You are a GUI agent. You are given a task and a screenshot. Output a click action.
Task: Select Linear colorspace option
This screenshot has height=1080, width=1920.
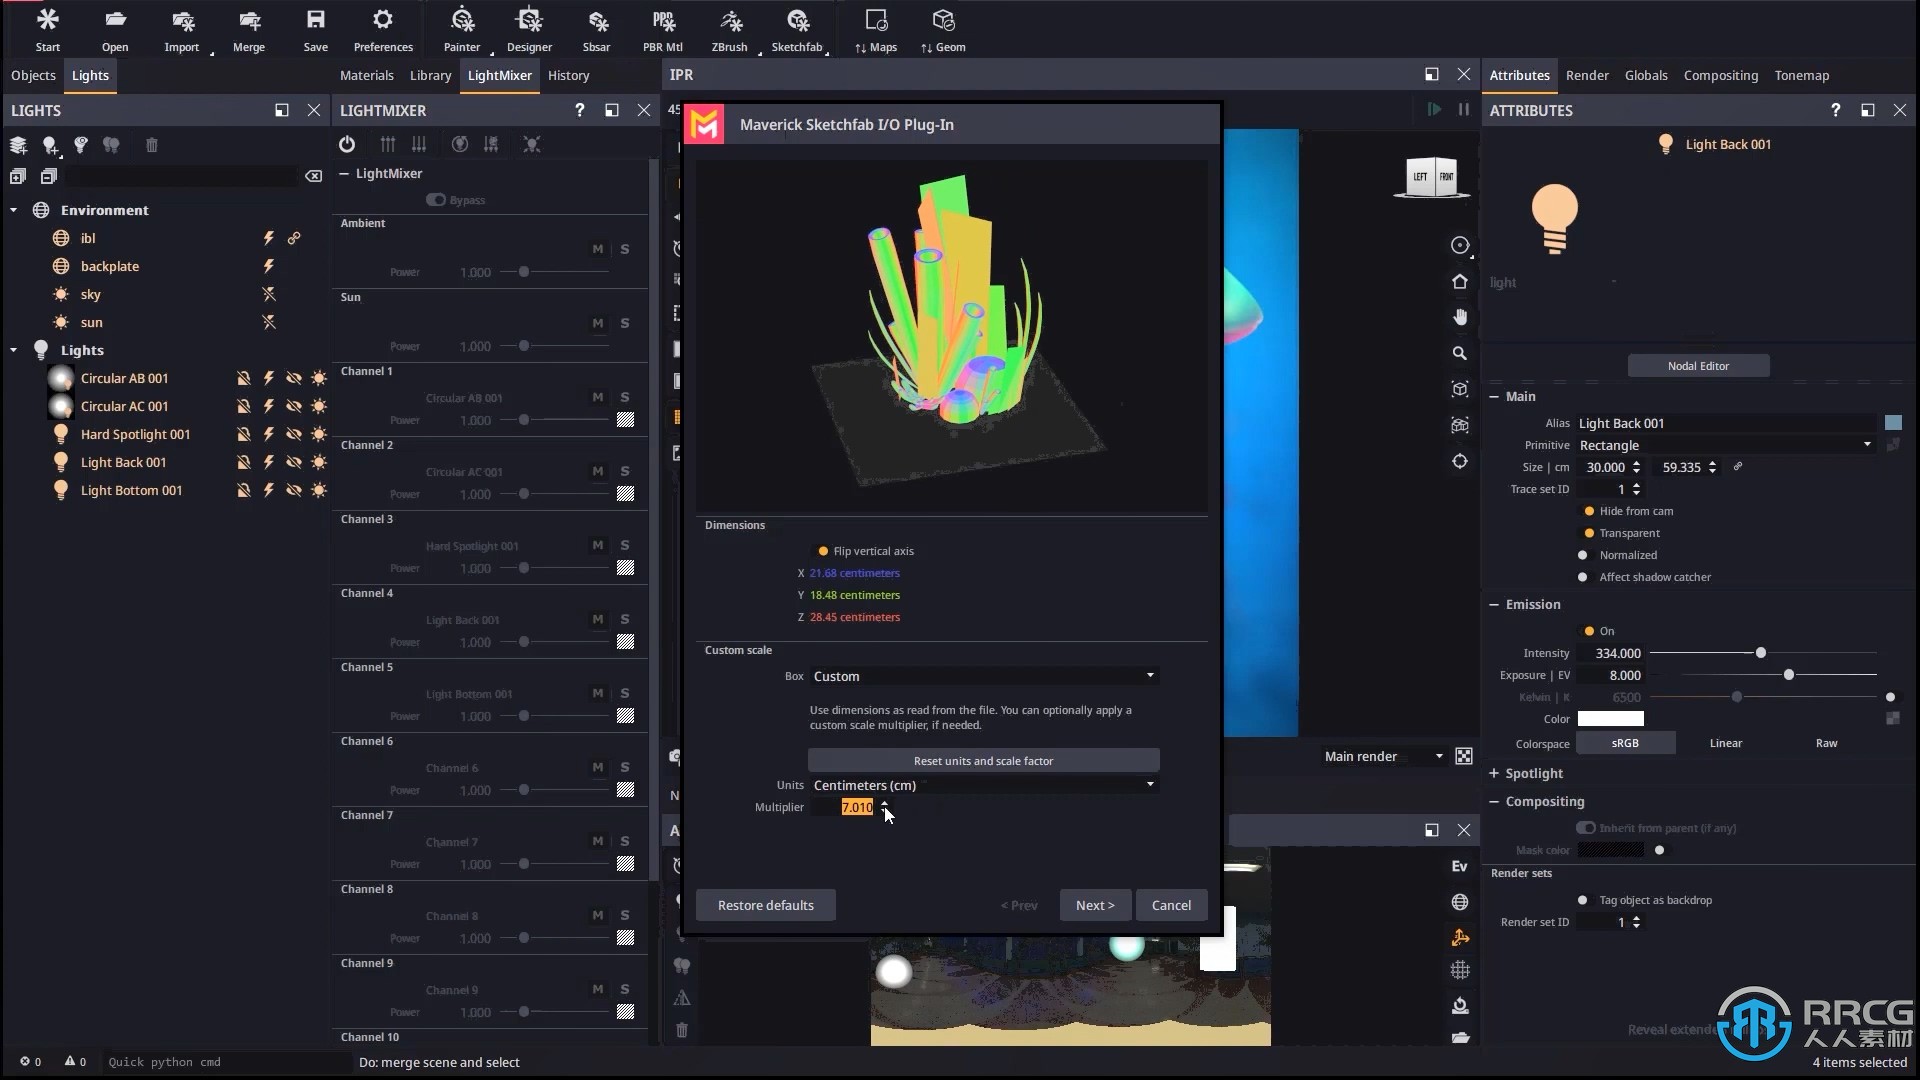coord(1726,743)
